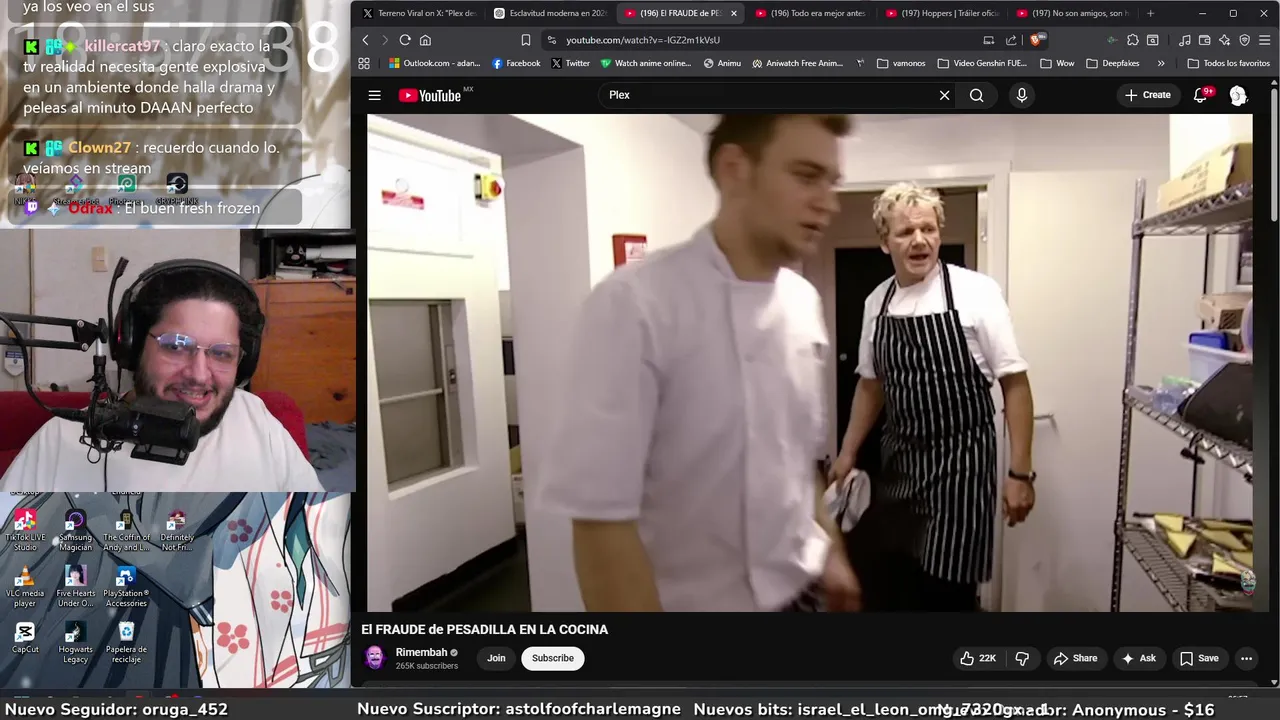This screenshot has height=720, width=1280.
Task: Click the video player area
Action: (x=809, y=362)
